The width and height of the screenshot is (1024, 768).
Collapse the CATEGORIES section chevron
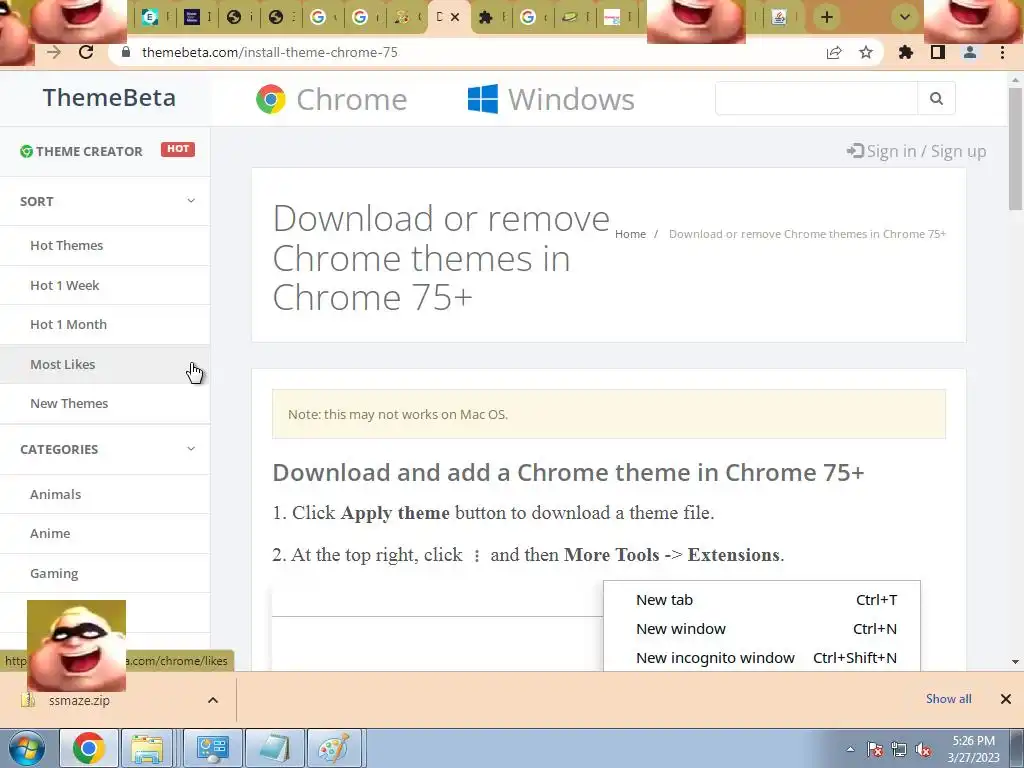[191, 449]
